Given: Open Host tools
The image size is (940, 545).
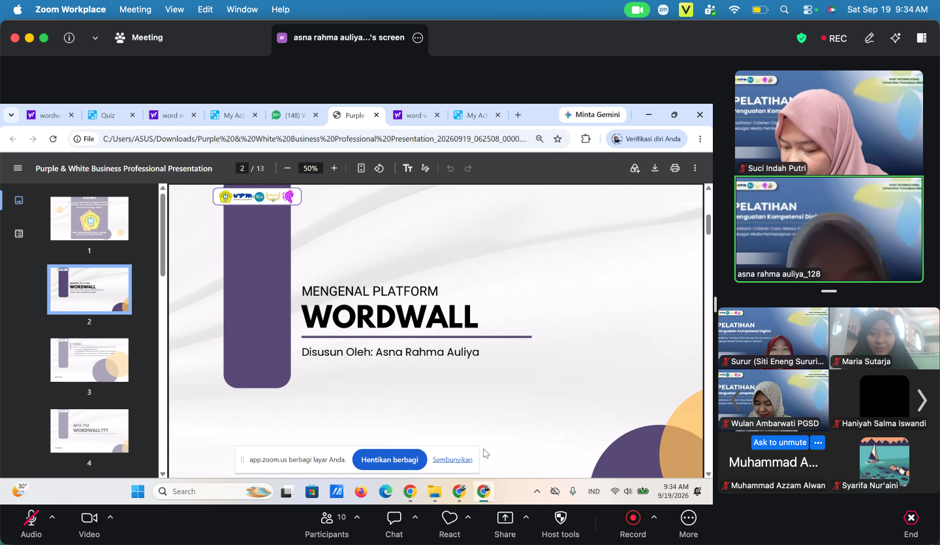Looking at the screenshot, I should 561,524.
